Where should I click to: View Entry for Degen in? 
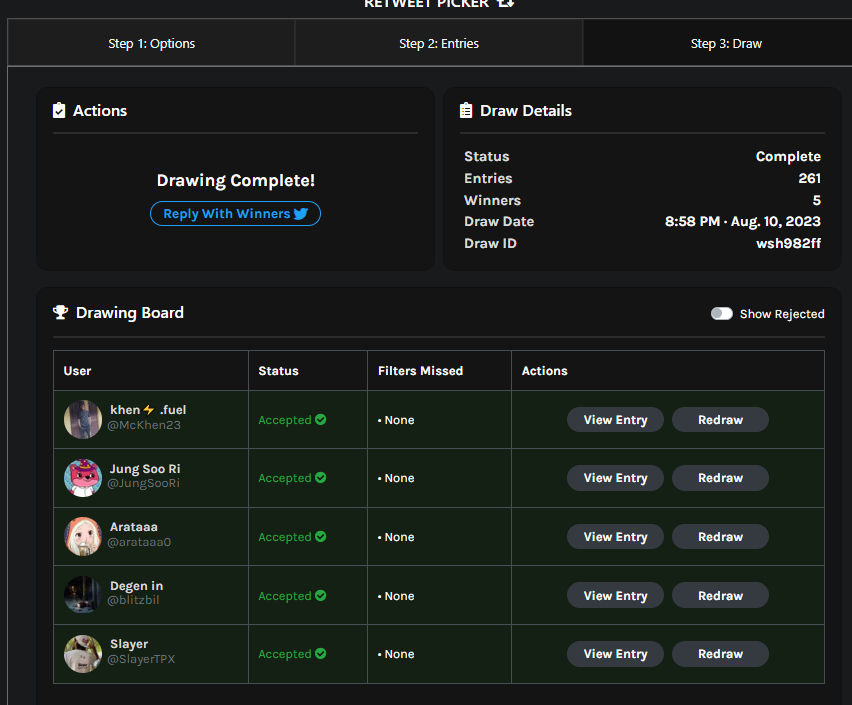pyautogui.click(x=615, y=596)
